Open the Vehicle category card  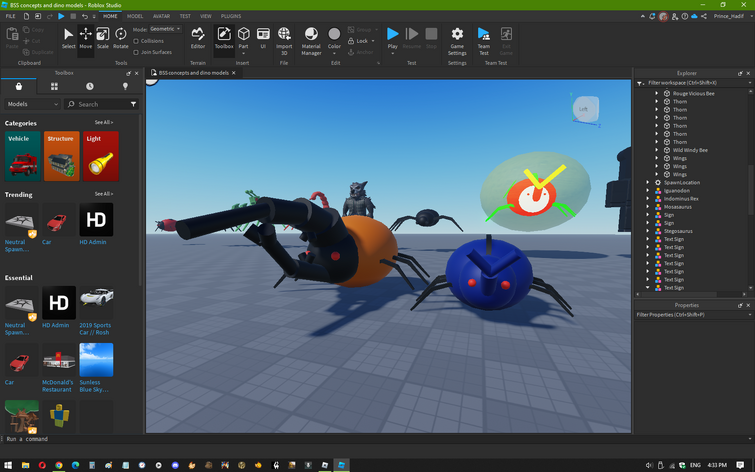(x=23, y=156)
